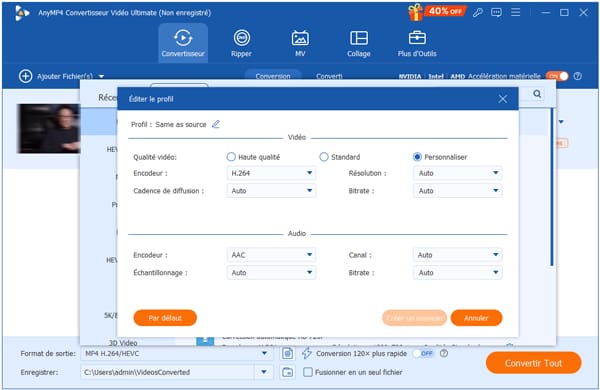Switch to the Ripper tab
Image resolution: width=600 pixels, height=390 pixels.
click(x=241, y=43)
